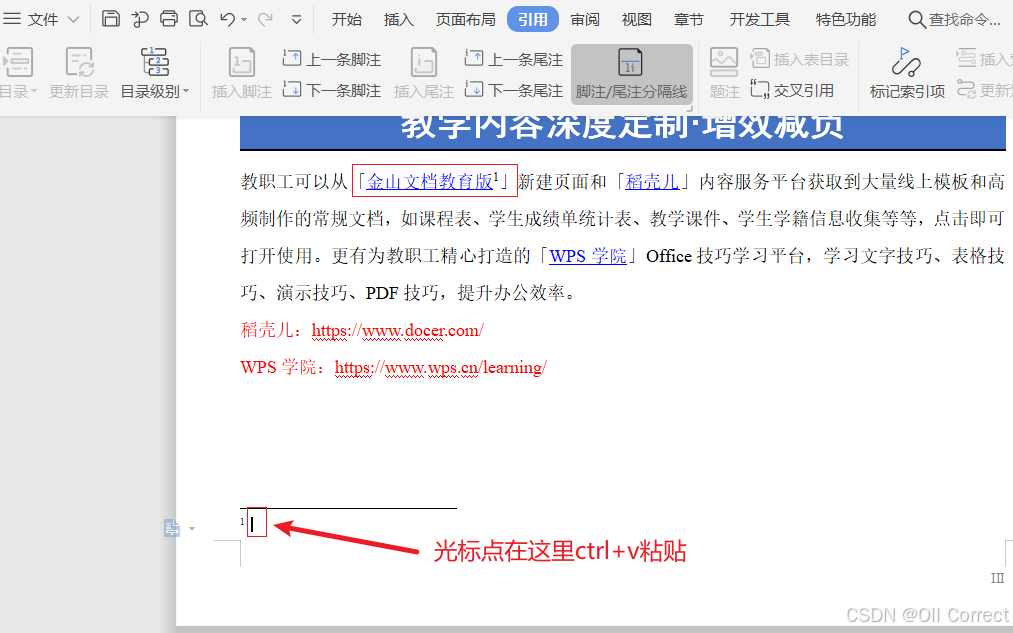Viewport: 1013px width, 633px height.
Task: Open the 章节 tab
Action: pyautogui.click(x=688, y=19)
